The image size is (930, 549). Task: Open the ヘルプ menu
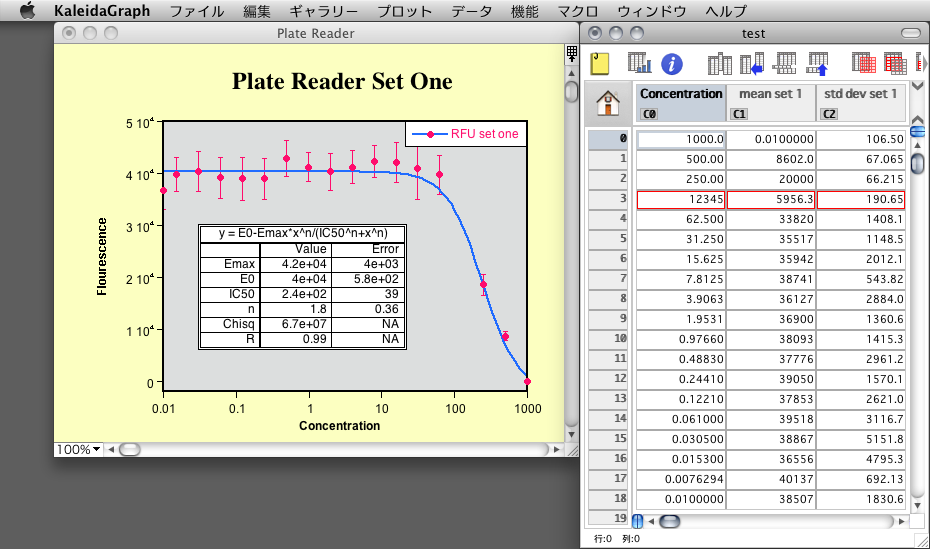click(726, 11)
